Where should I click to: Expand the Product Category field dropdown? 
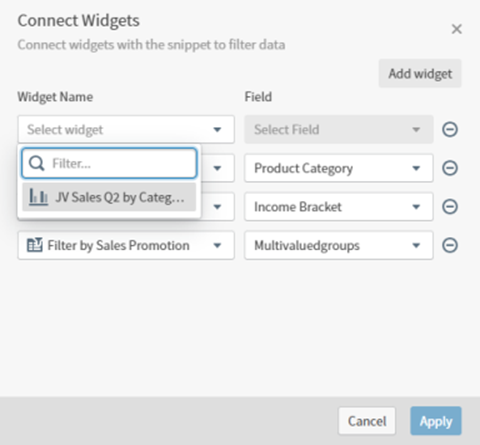[x=339, y=168]
